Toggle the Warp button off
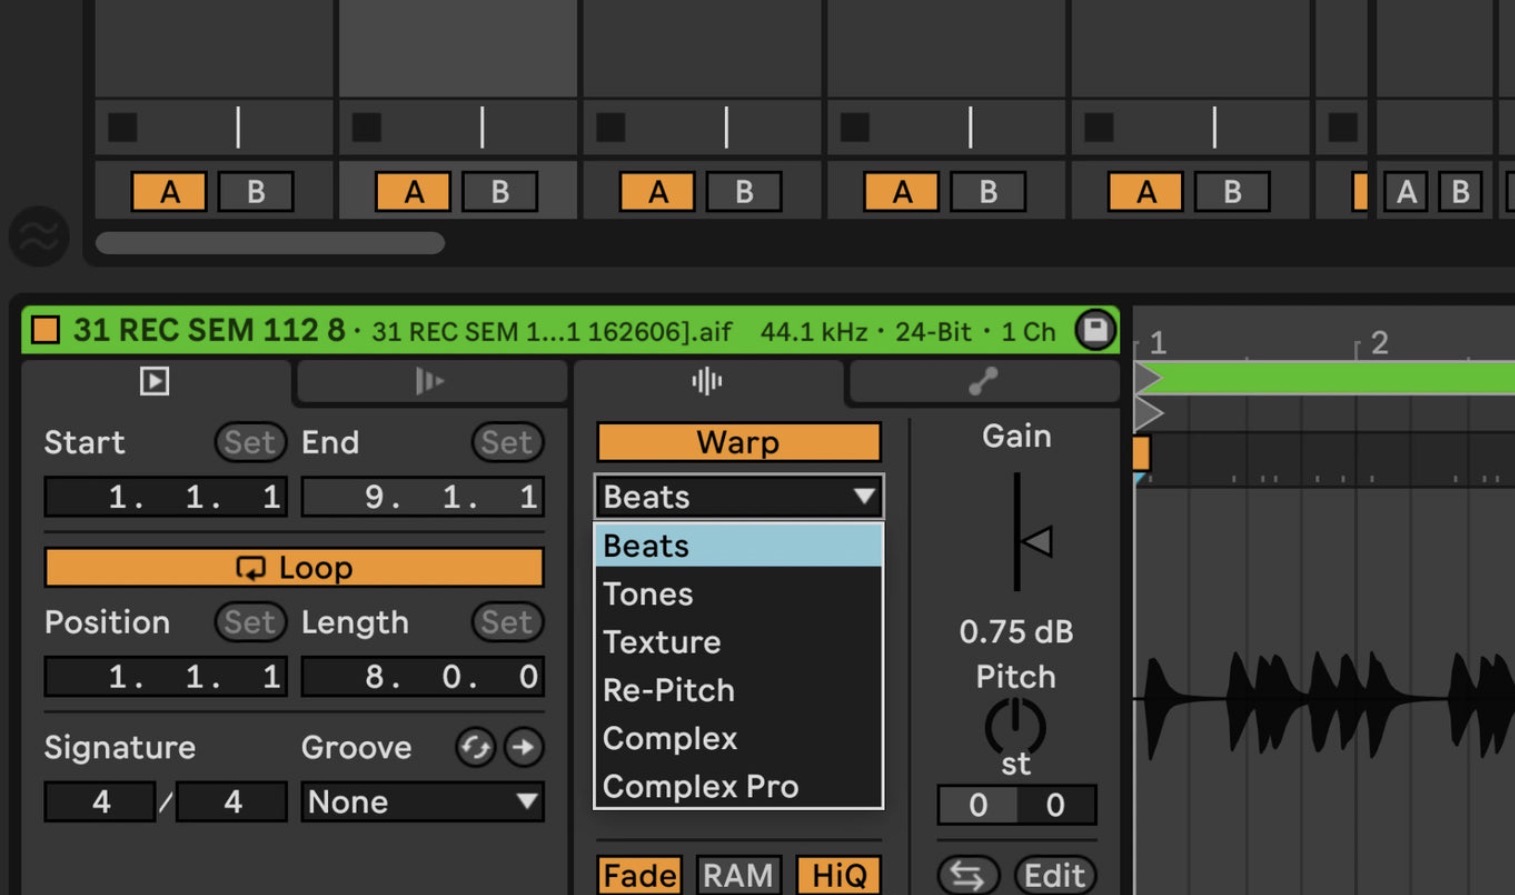The width and height of the screenshot is (1515, 895). 738,442
